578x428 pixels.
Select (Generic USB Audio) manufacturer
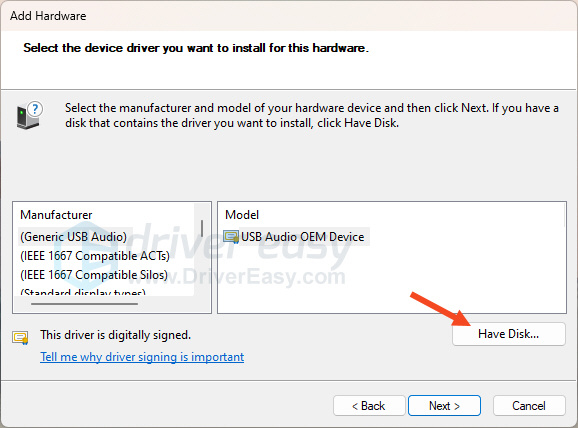click(73, 237)
